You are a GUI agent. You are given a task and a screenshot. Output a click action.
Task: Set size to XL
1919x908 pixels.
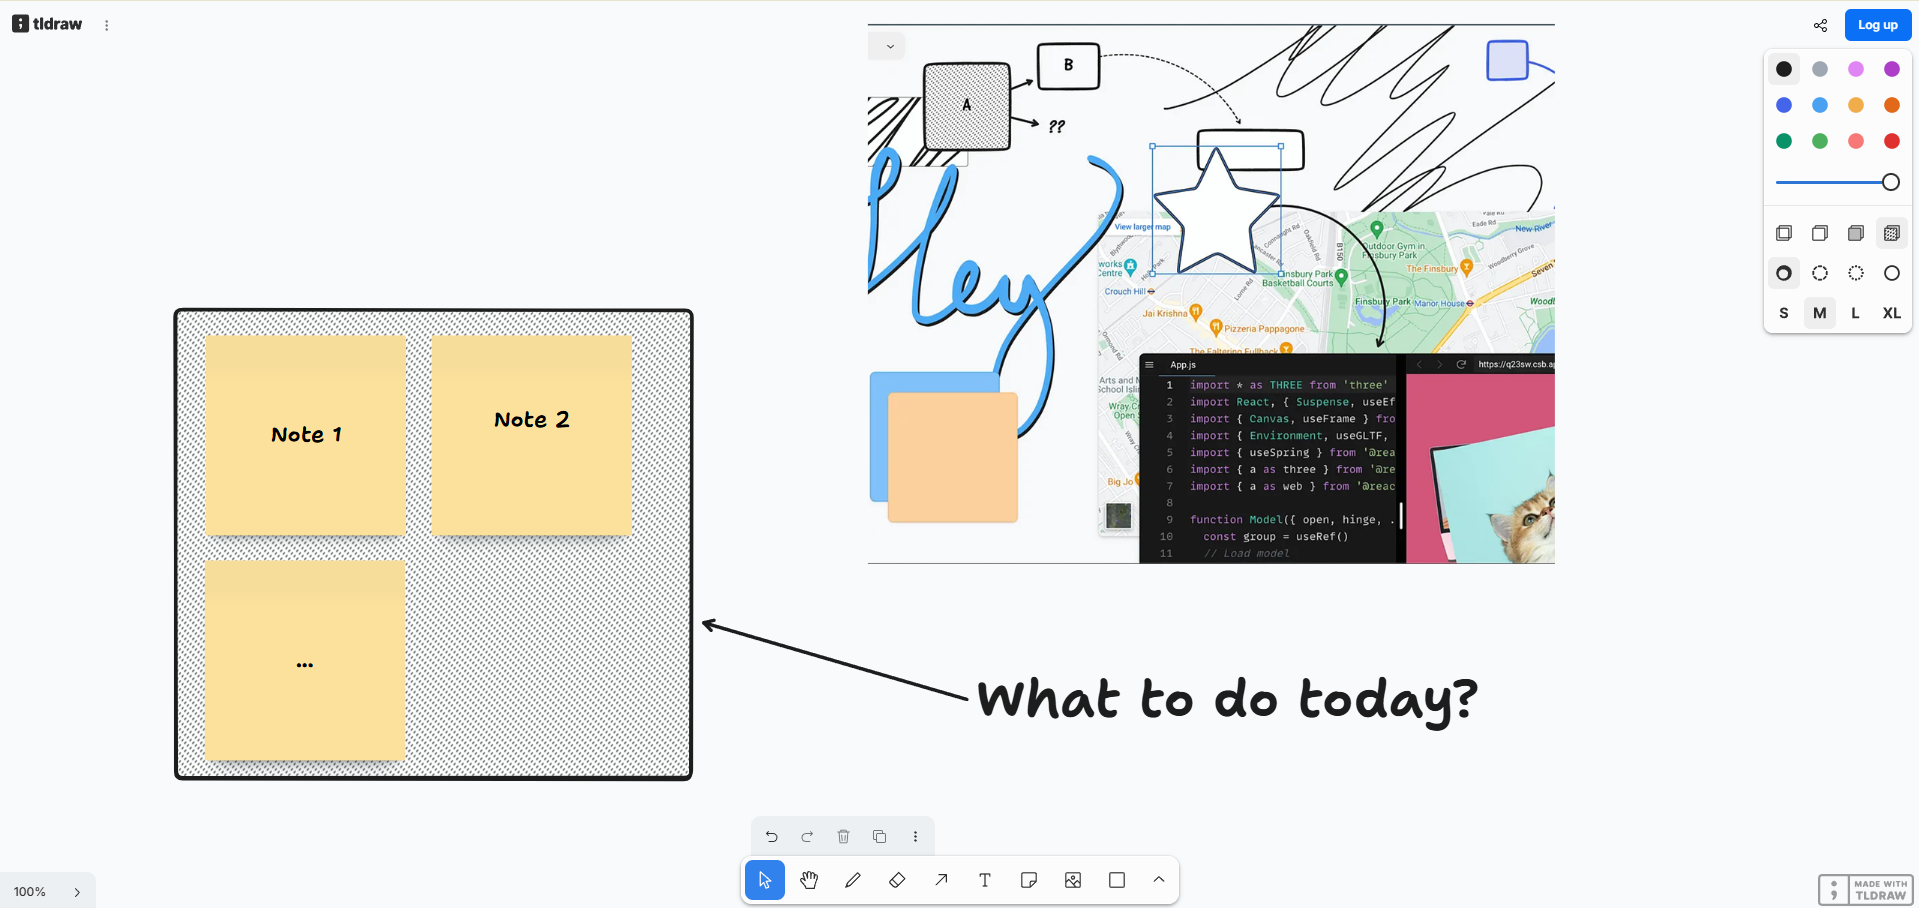click(1891, 313)
